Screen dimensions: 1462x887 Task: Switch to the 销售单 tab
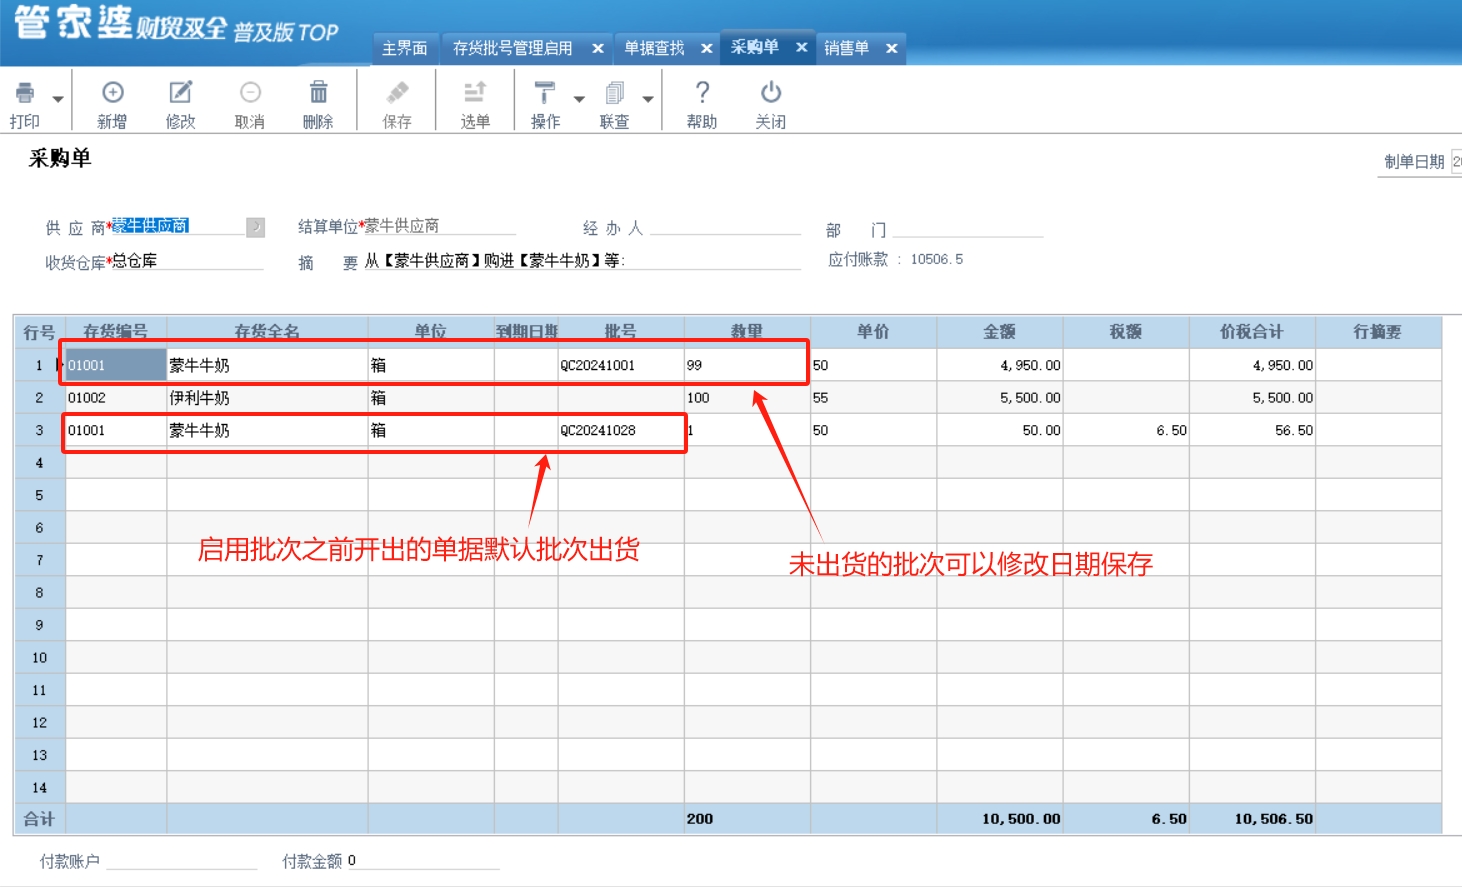coord(847,48)
